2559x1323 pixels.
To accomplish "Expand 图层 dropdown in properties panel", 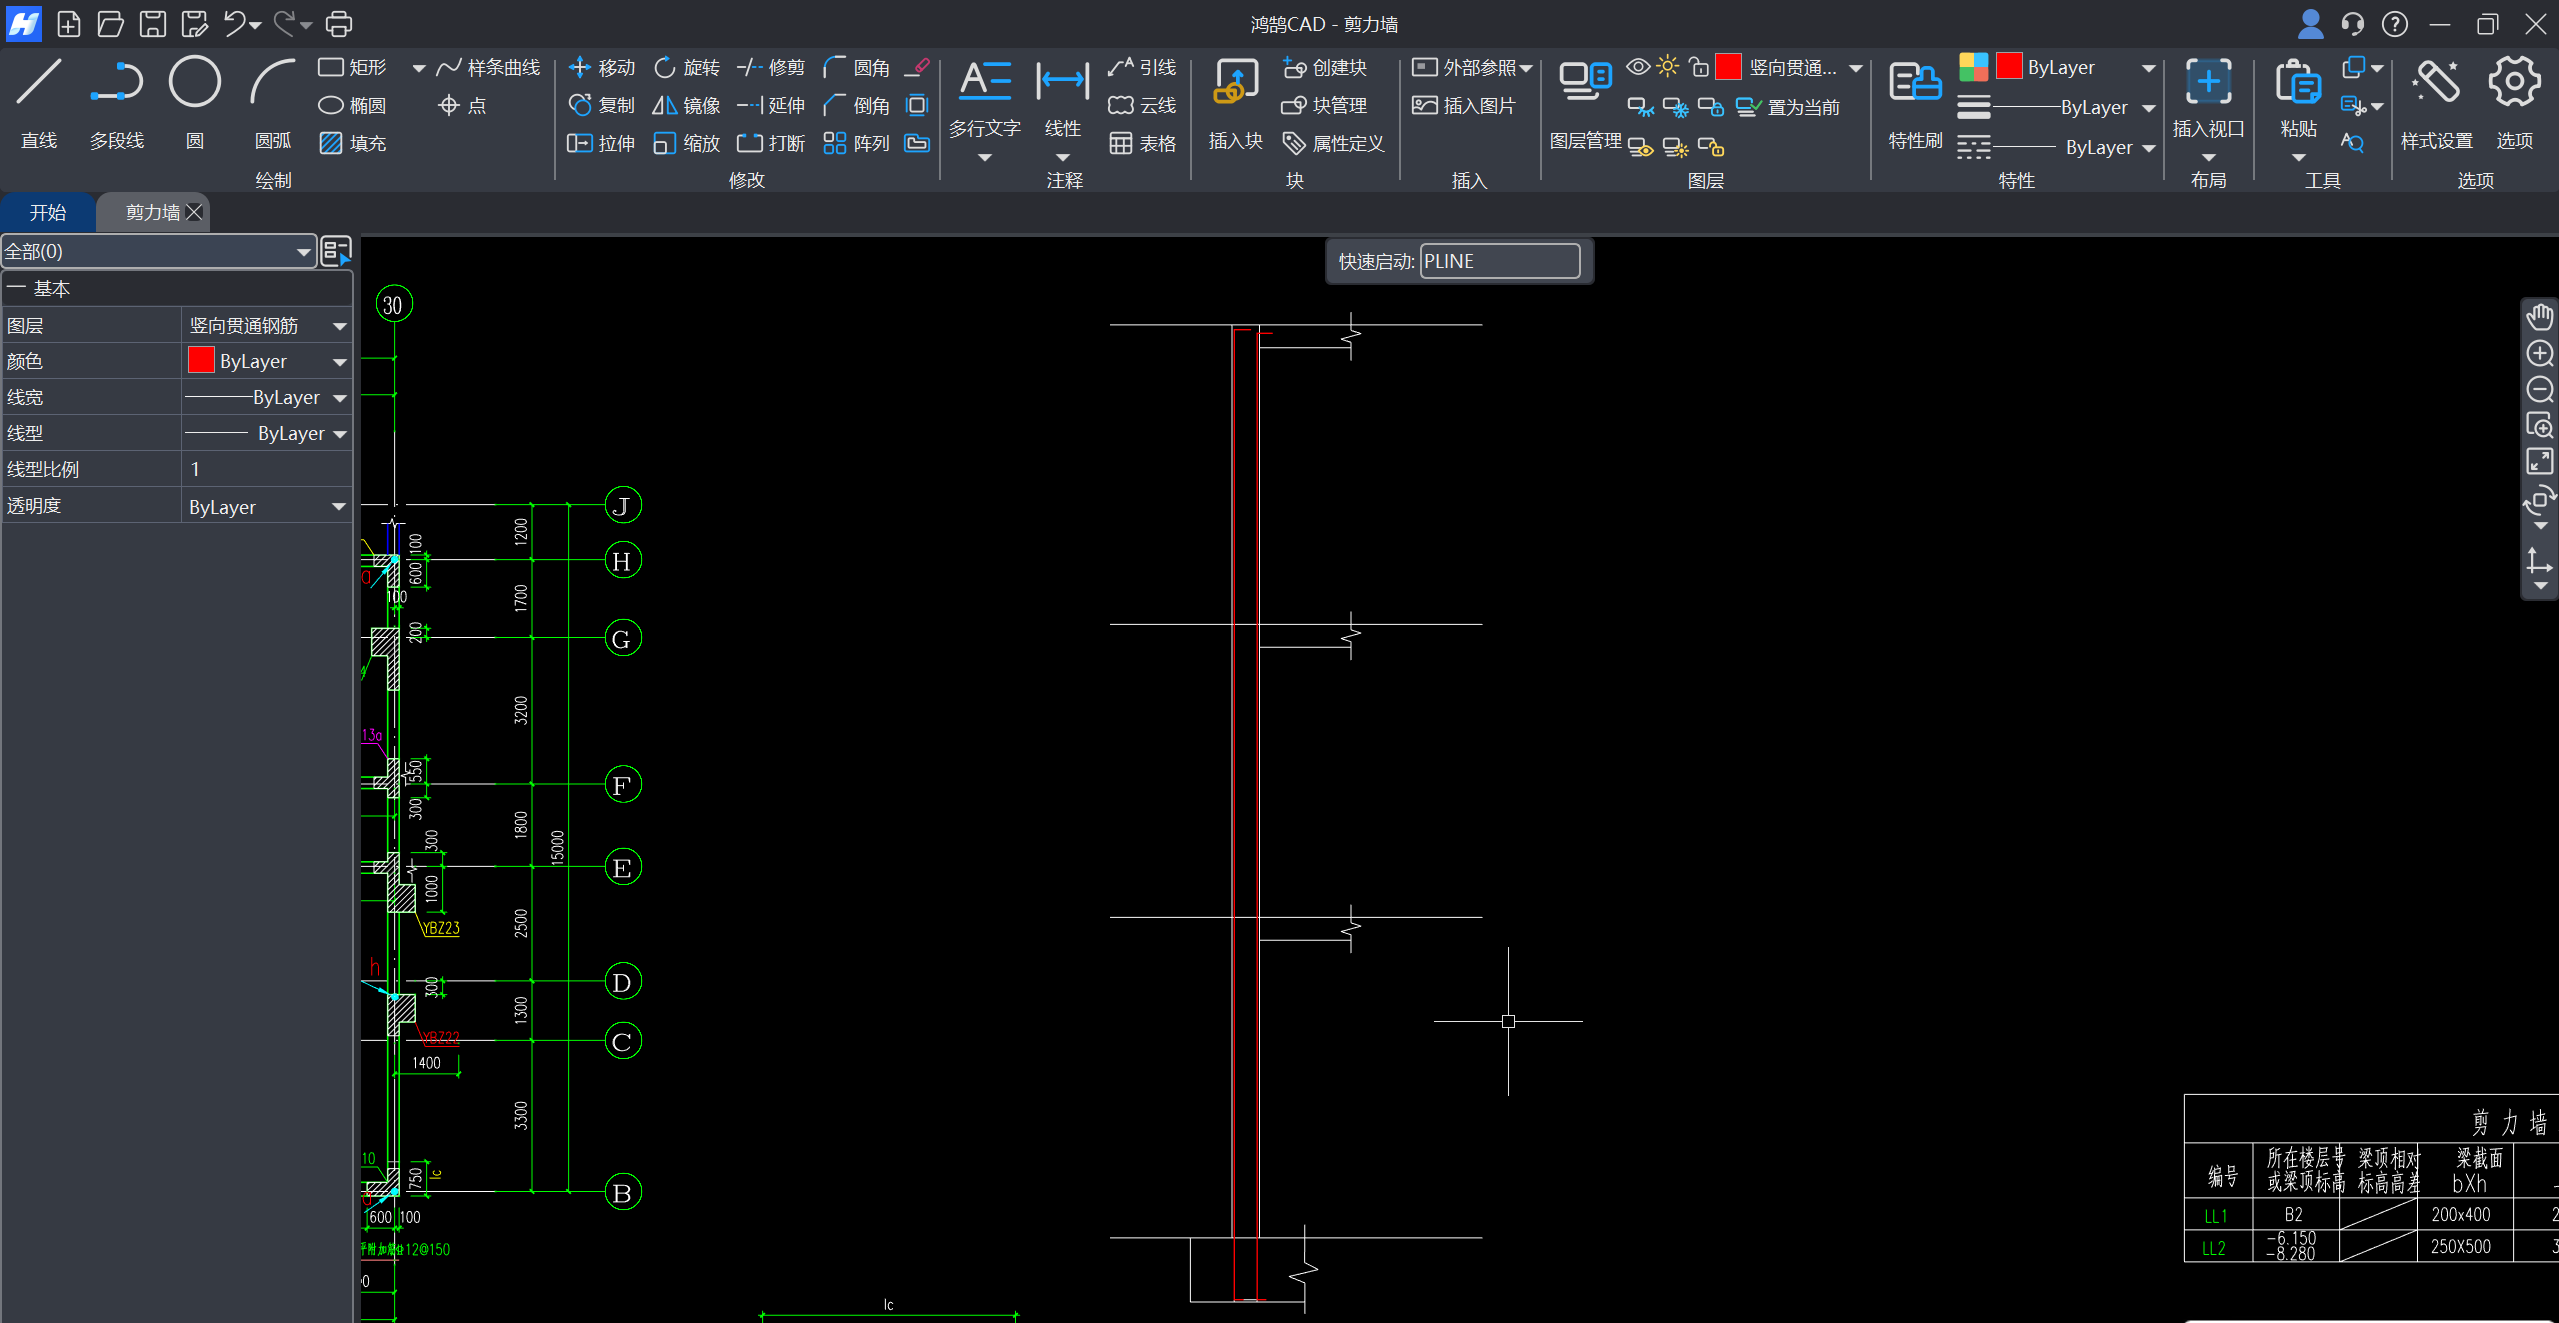I will point(339,326).
